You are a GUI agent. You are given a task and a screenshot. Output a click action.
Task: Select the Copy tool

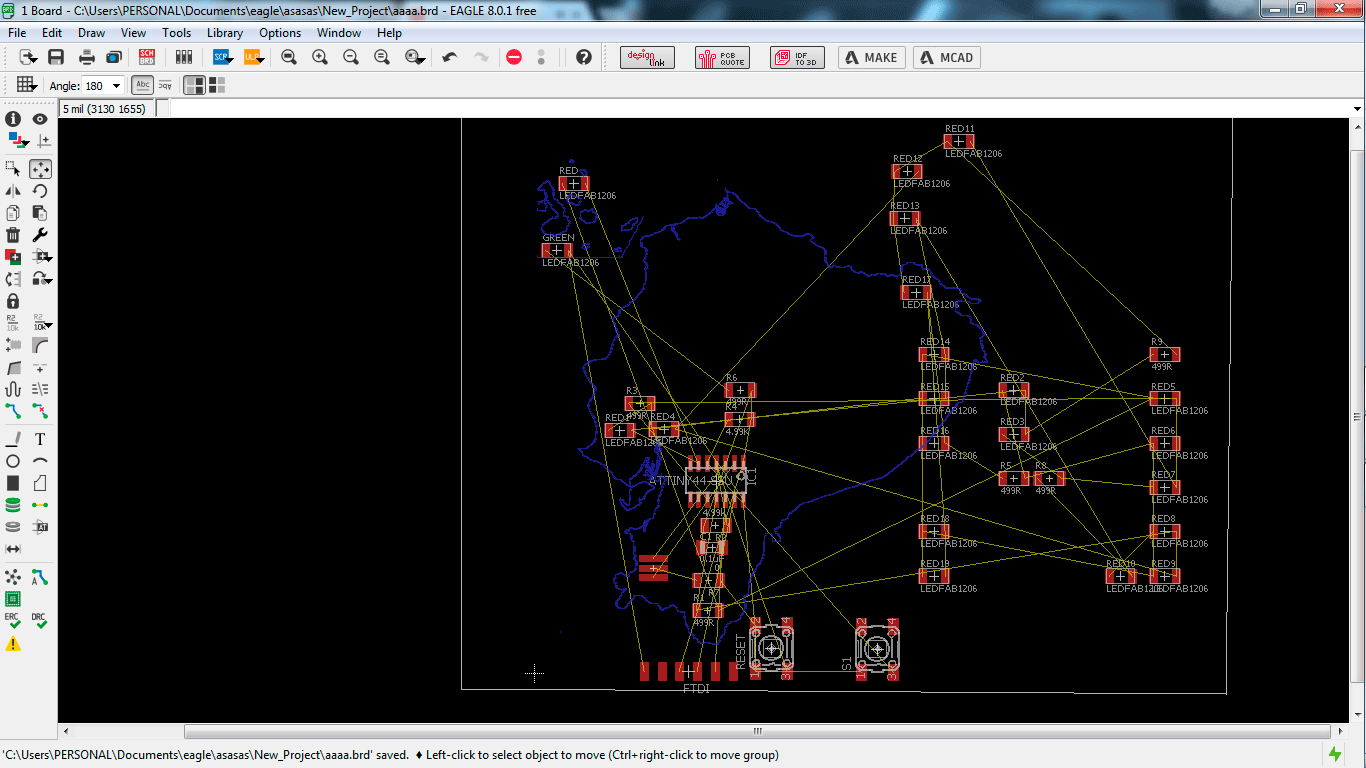[13, 213]
